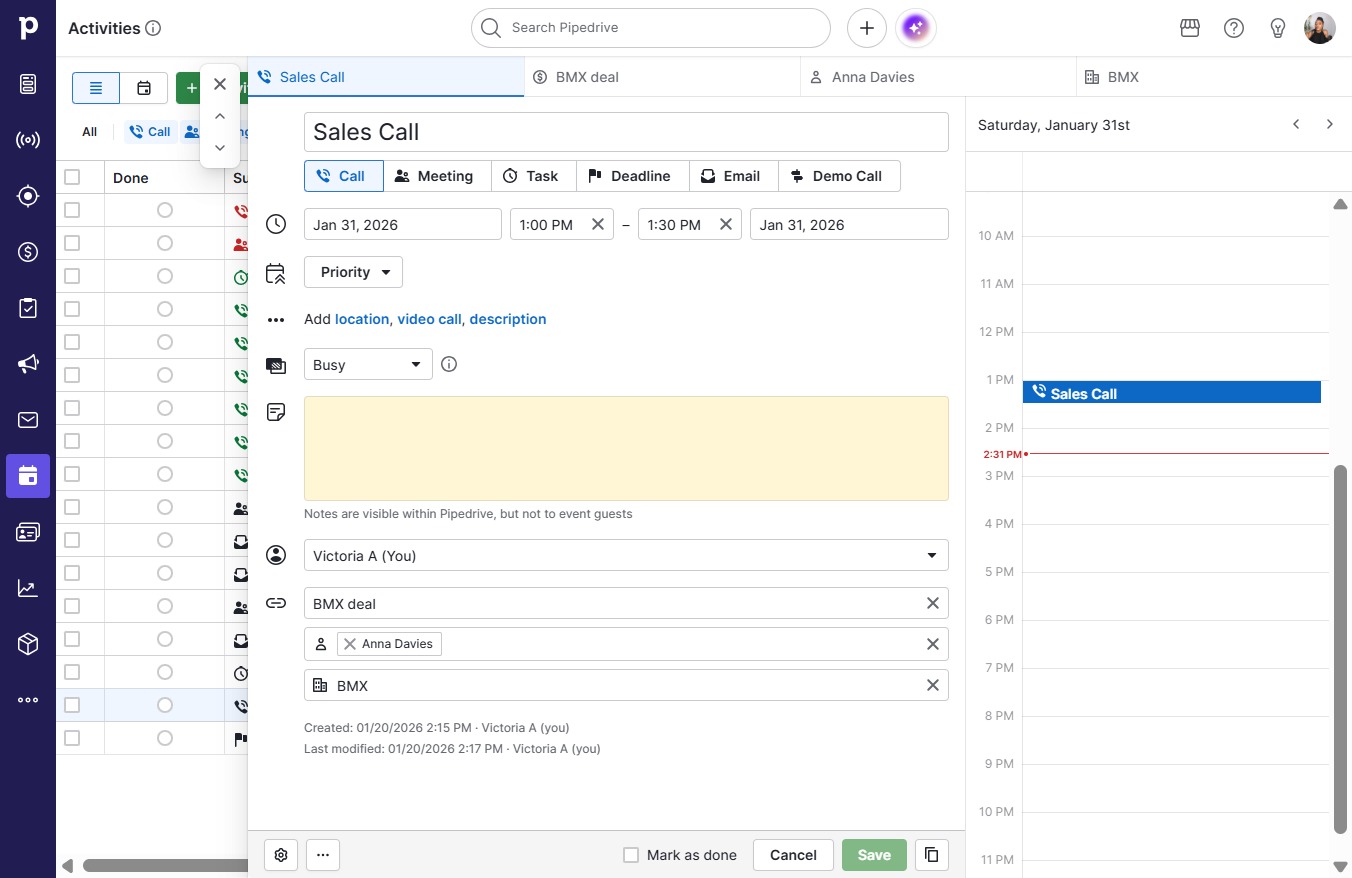Go to the previous activity with up chevron
The image size is (1352, 878).
(220, 116)
